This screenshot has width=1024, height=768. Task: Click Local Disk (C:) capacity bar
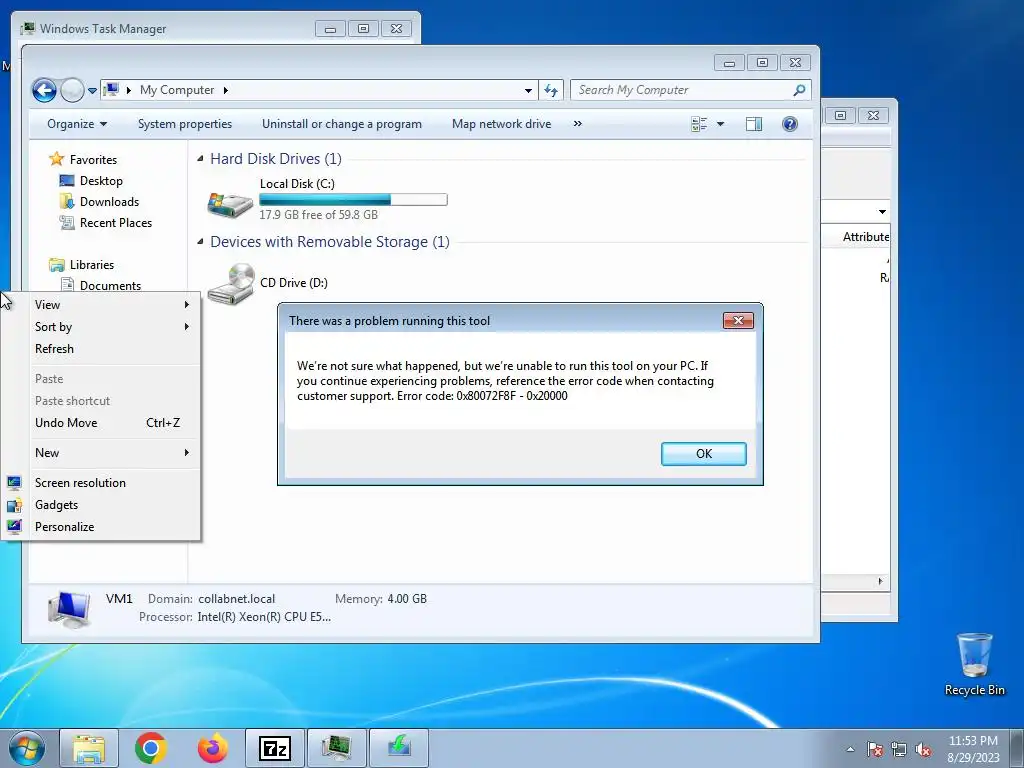coord(353,200)
